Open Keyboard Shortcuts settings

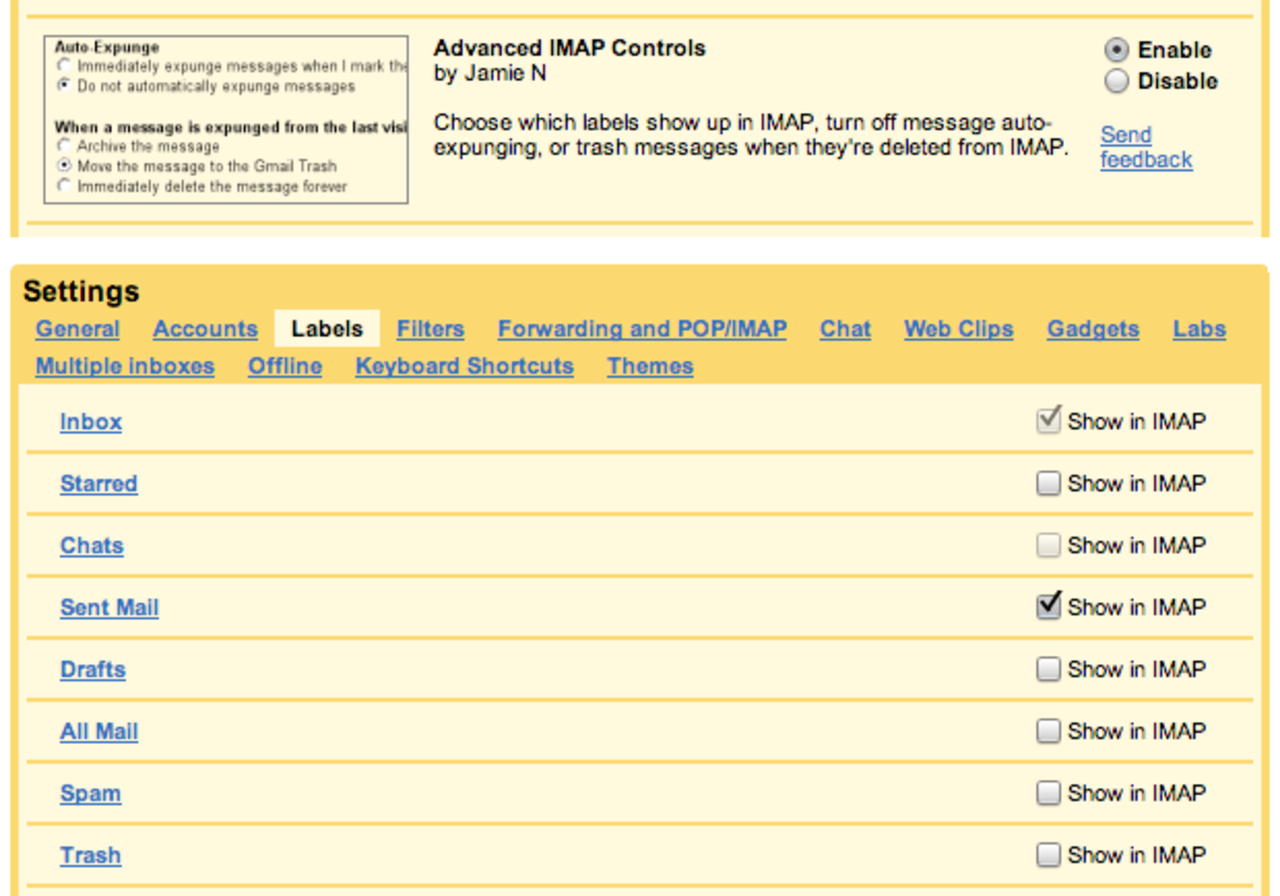464,366
